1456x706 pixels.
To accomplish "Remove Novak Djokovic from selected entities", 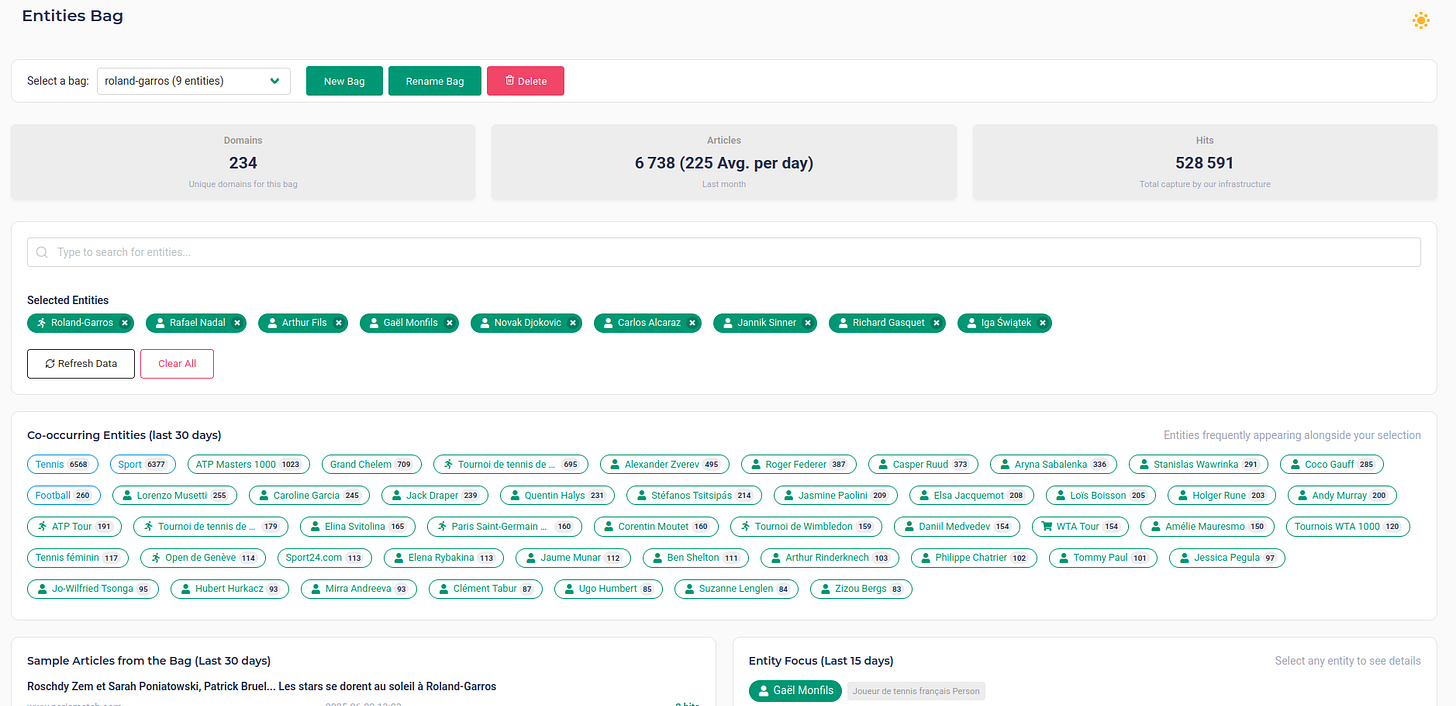I will tap(573, 323).
